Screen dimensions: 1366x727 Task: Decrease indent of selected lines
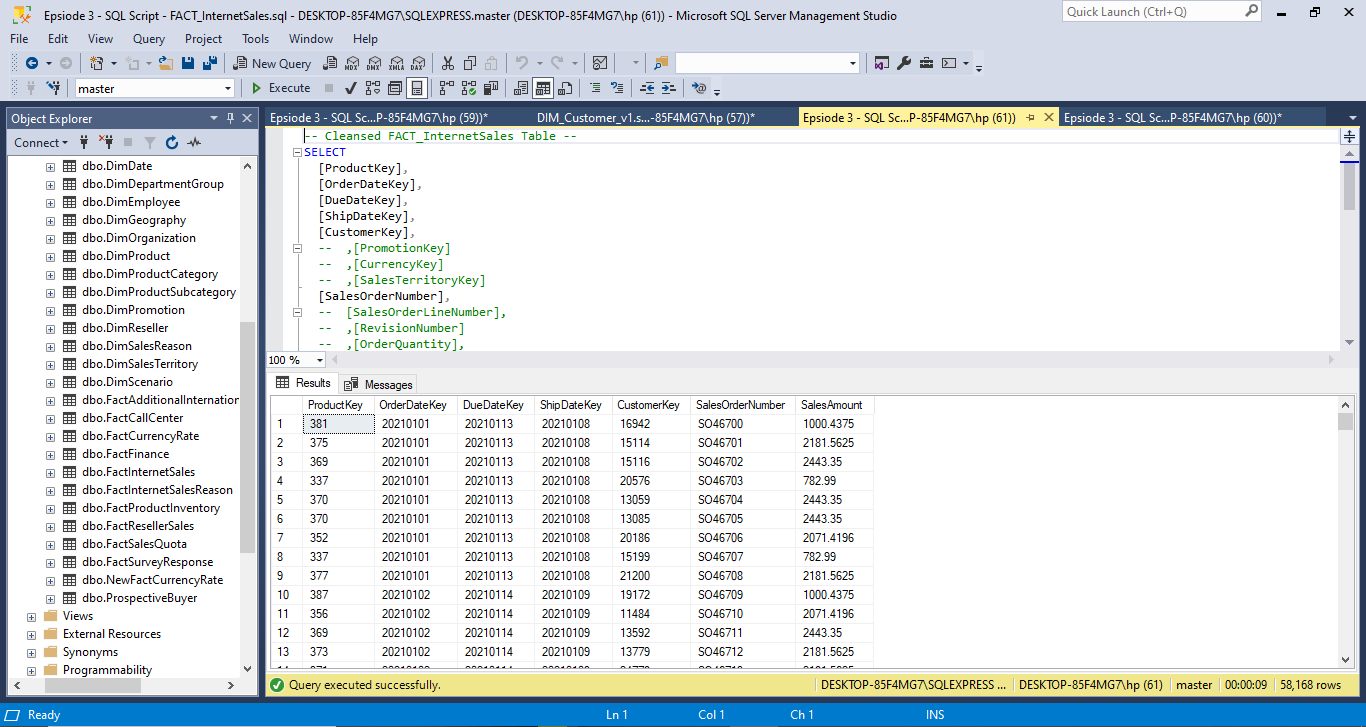(x=647, y=88)
